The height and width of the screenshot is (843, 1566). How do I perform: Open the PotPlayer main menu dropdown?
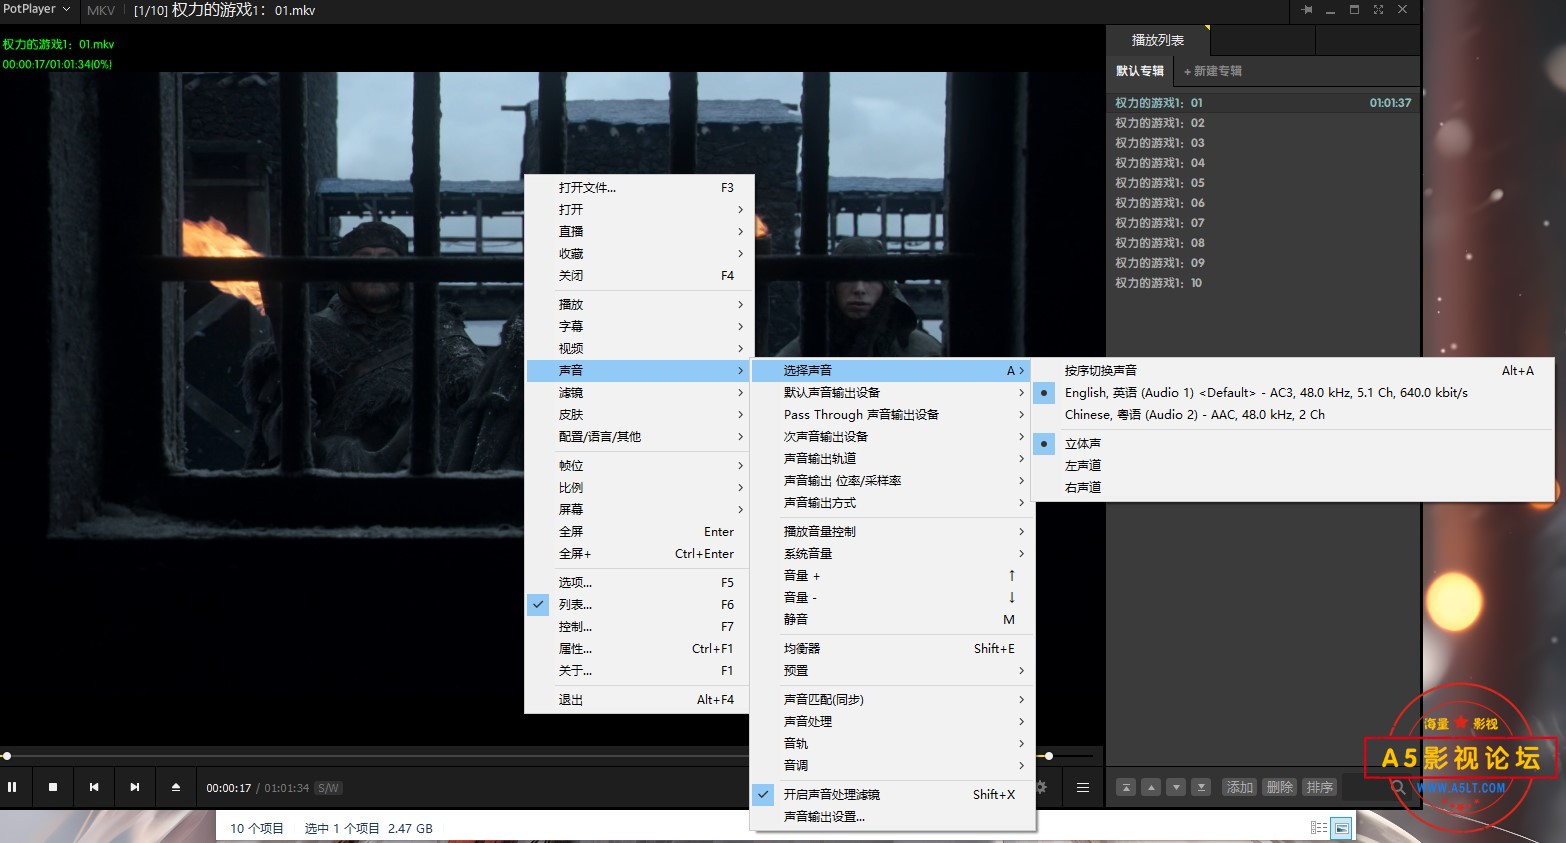(x=37, y=9)
